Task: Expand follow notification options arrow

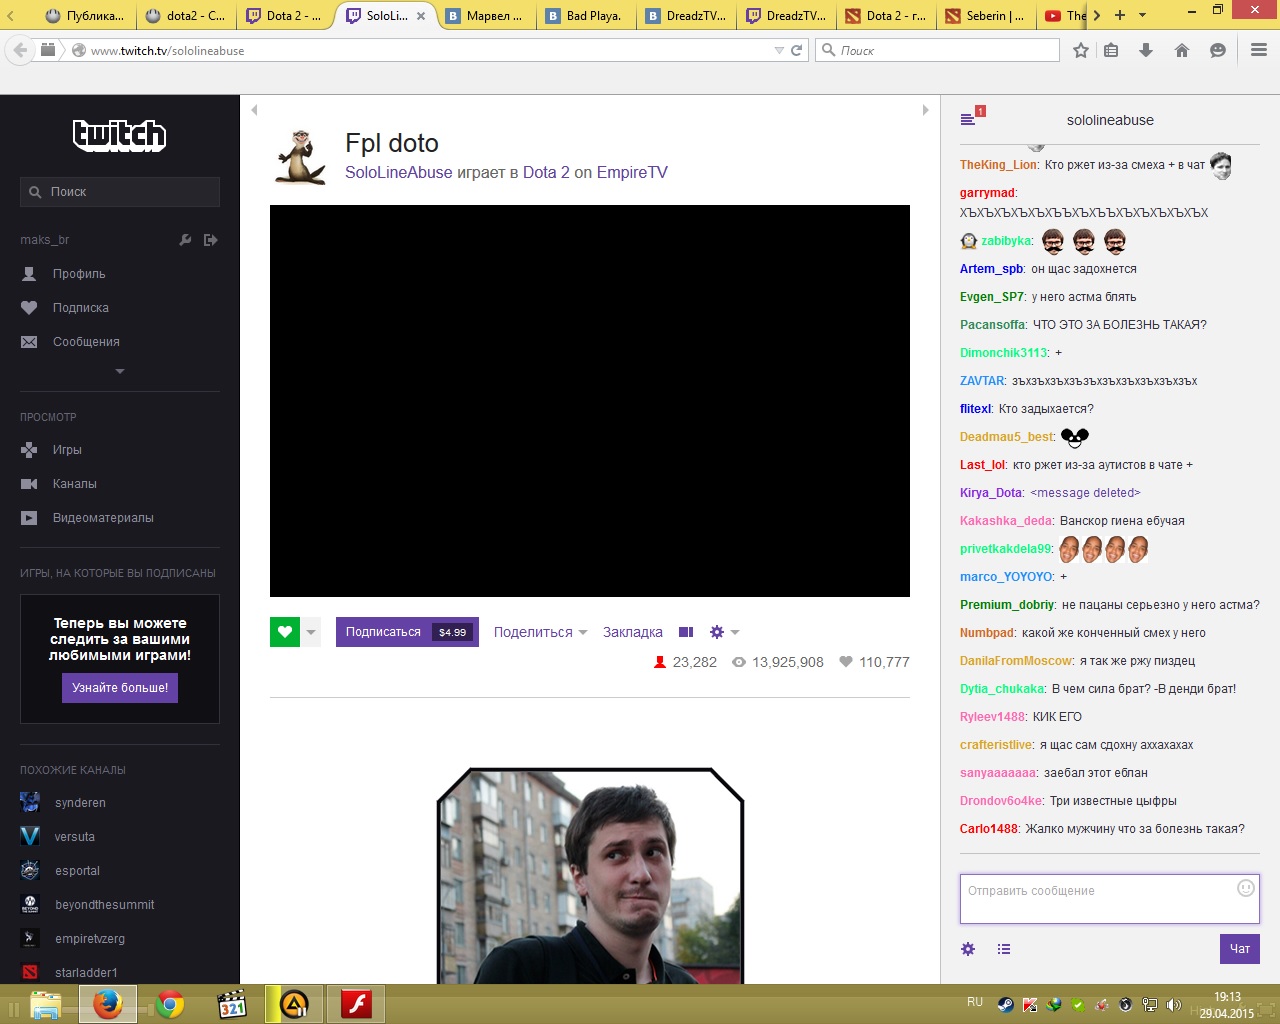Action: 311,632
